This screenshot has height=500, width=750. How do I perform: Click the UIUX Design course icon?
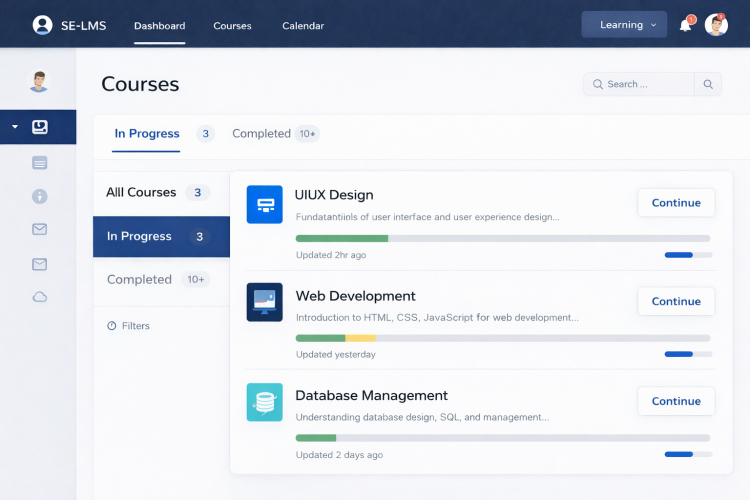point(265,204)
